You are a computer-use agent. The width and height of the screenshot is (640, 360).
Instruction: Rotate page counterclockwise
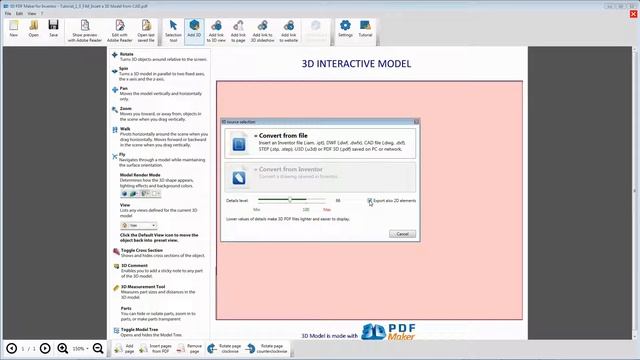click(x=267, y=348)
